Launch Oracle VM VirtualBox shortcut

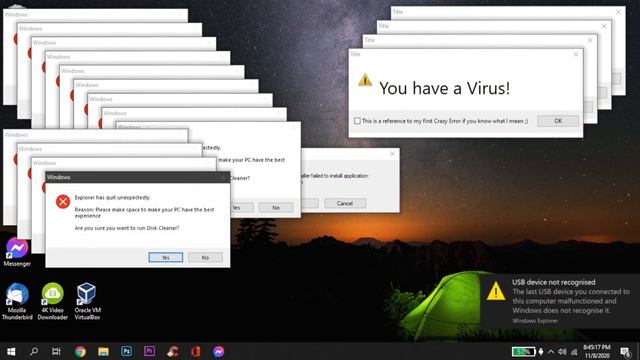87,301
